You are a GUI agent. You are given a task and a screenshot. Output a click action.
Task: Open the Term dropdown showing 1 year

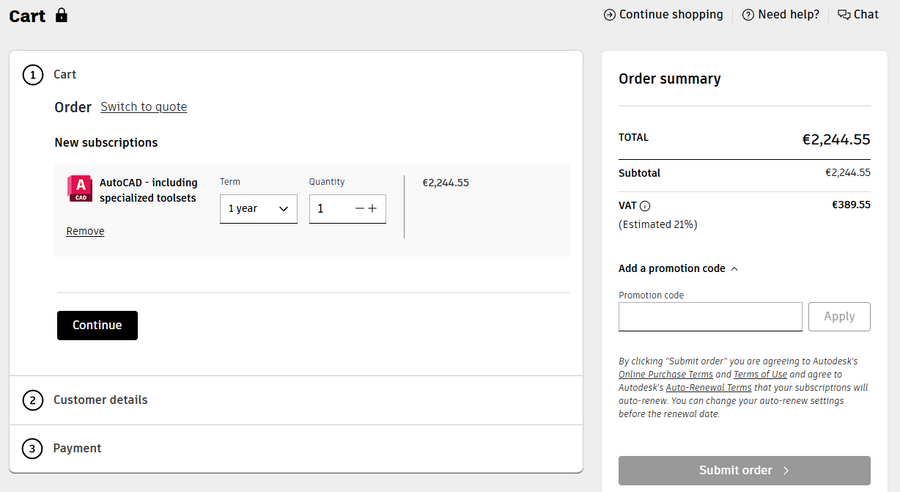[x=258, y=208]
